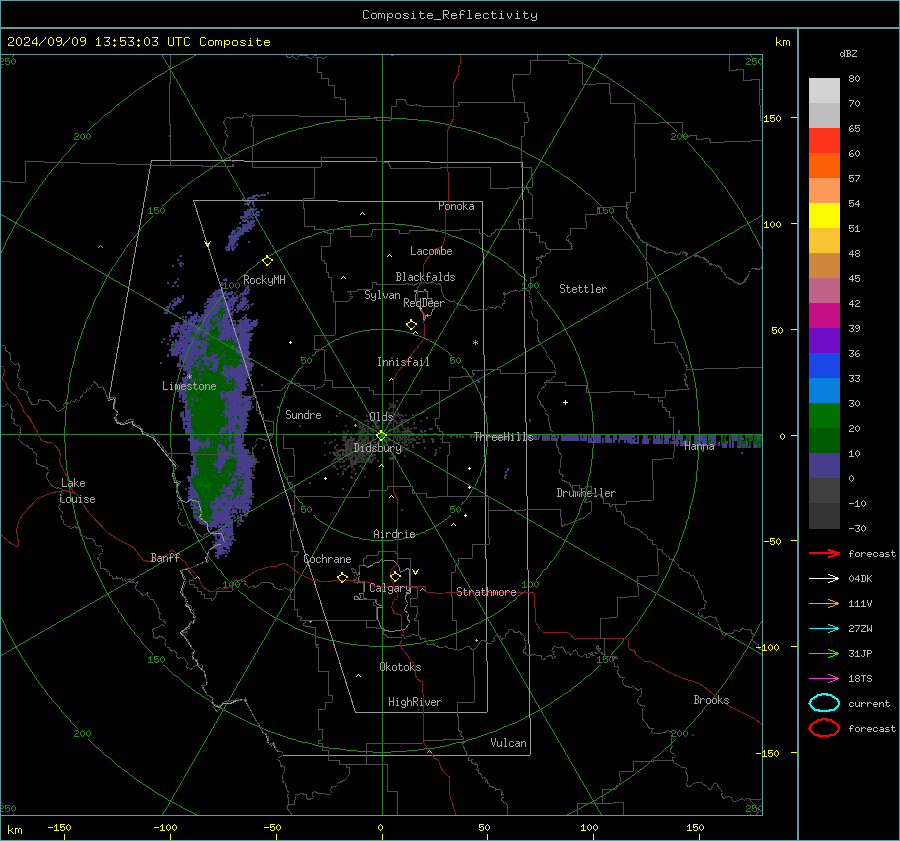
Task: Click the ThreeHills label
Action: pos(503,437)
